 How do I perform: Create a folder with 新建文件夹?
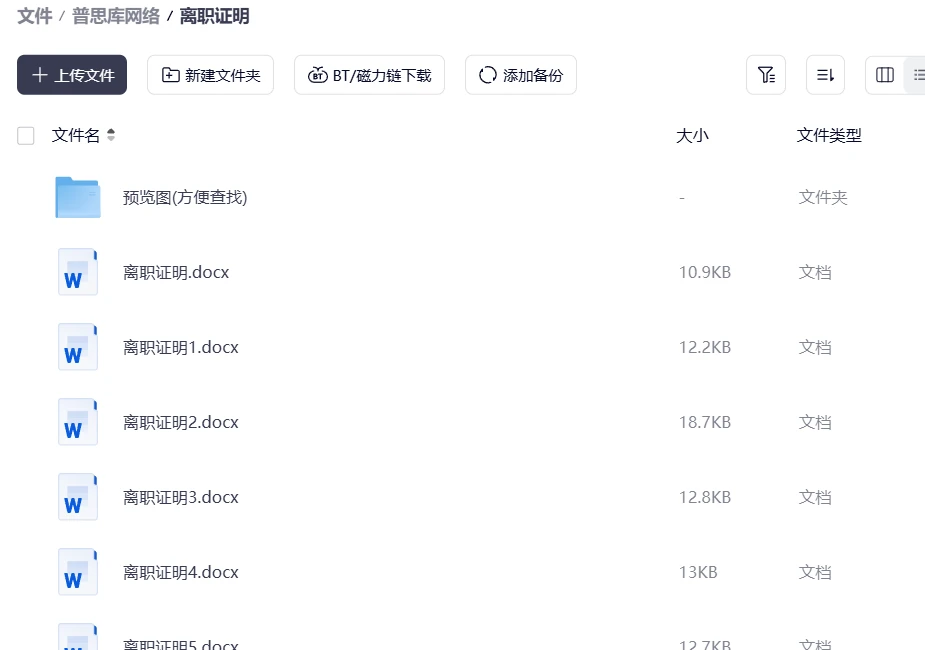click(x=211, y=75)
